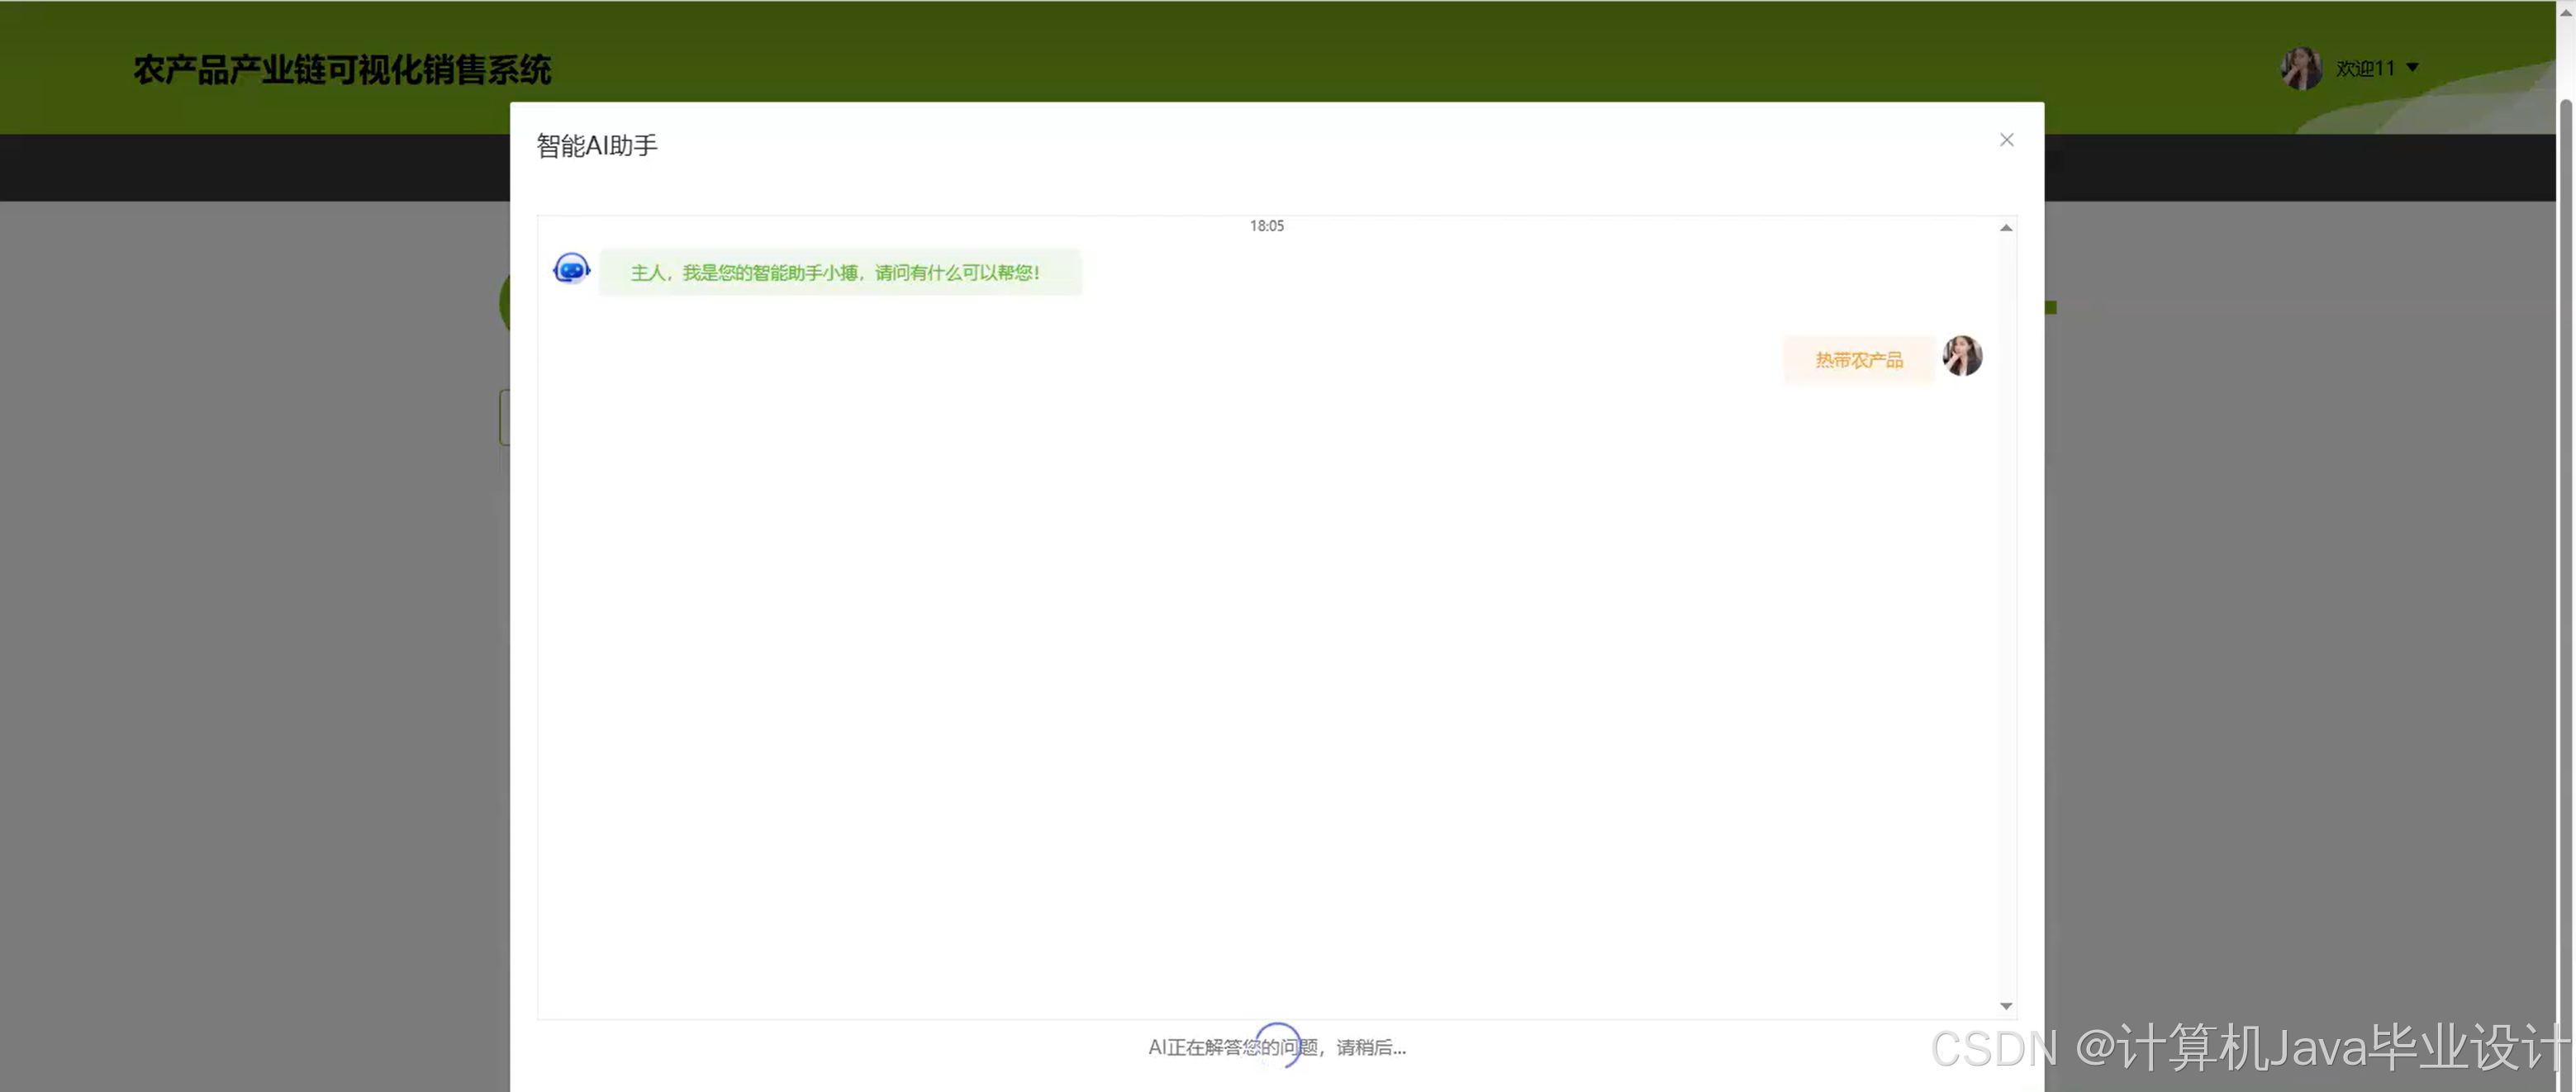Click the assistant greeting message bubble
Image resolution: width=2576 pixels, height=1092 pixels.
click(x=840, y=272)
